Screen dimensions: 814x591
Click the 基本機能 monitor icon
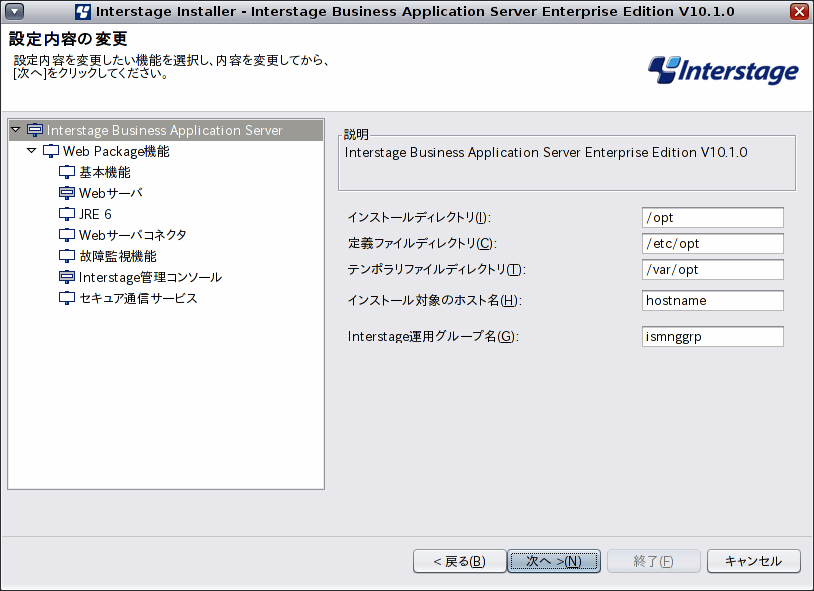pyautogui.click(x=66, y=172)
